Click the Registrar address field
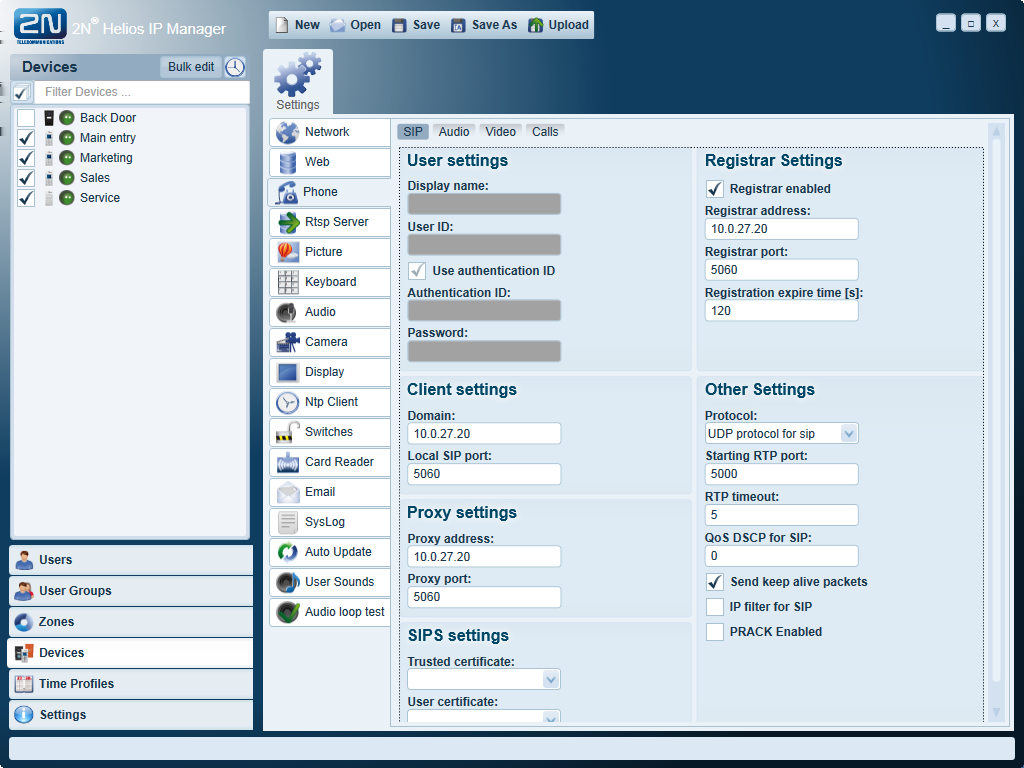Image resolution: width=1024 pixels, height=768 pixels. point(782,229)
